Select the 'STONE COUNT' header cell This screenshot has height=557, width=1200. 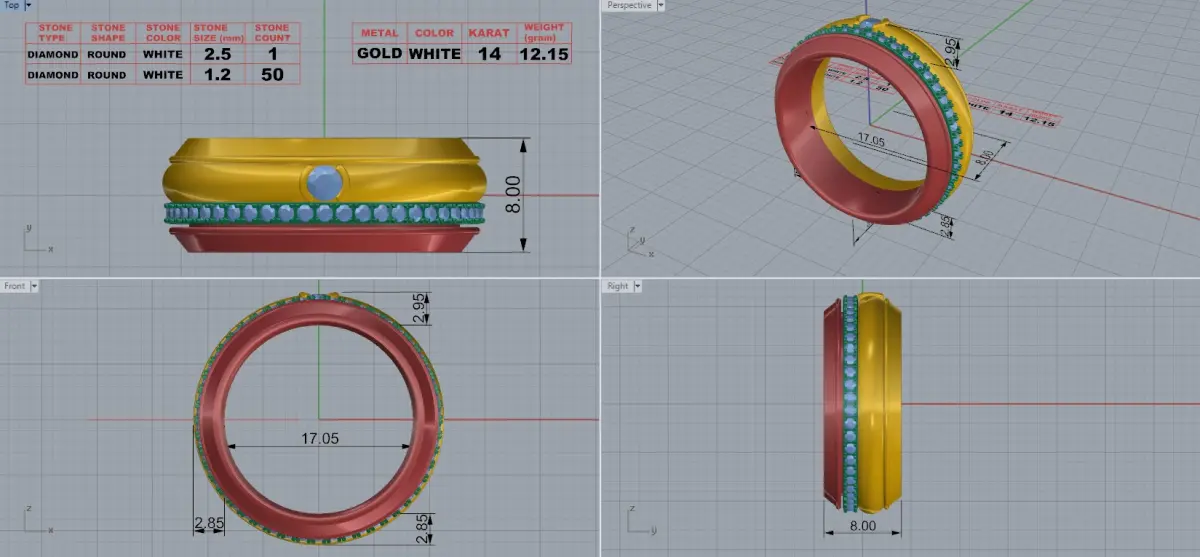272,32
